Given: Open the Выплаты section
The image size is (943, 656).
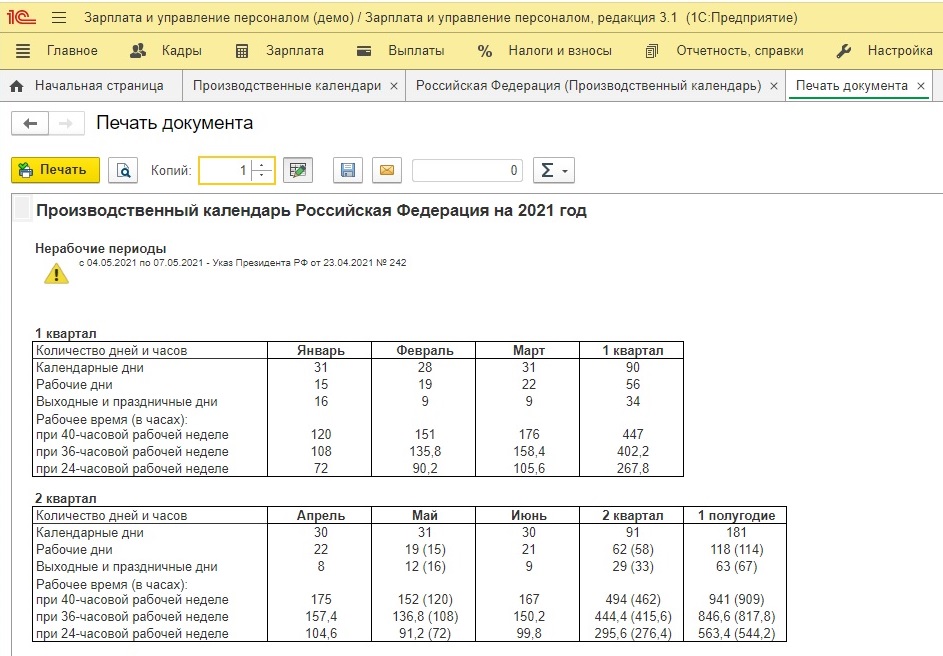Looking at the screenshot, I should pos(401,51).
